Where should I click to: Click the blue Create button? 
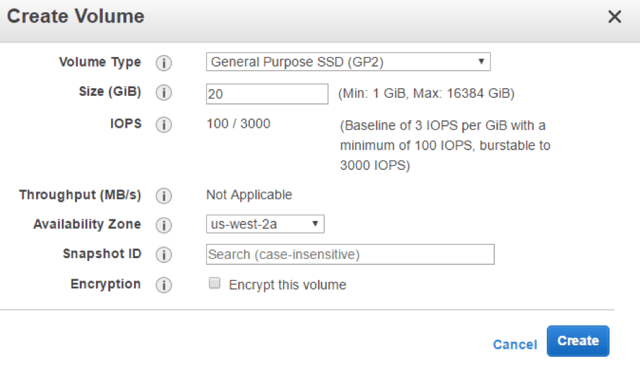(x=578, y=341)
